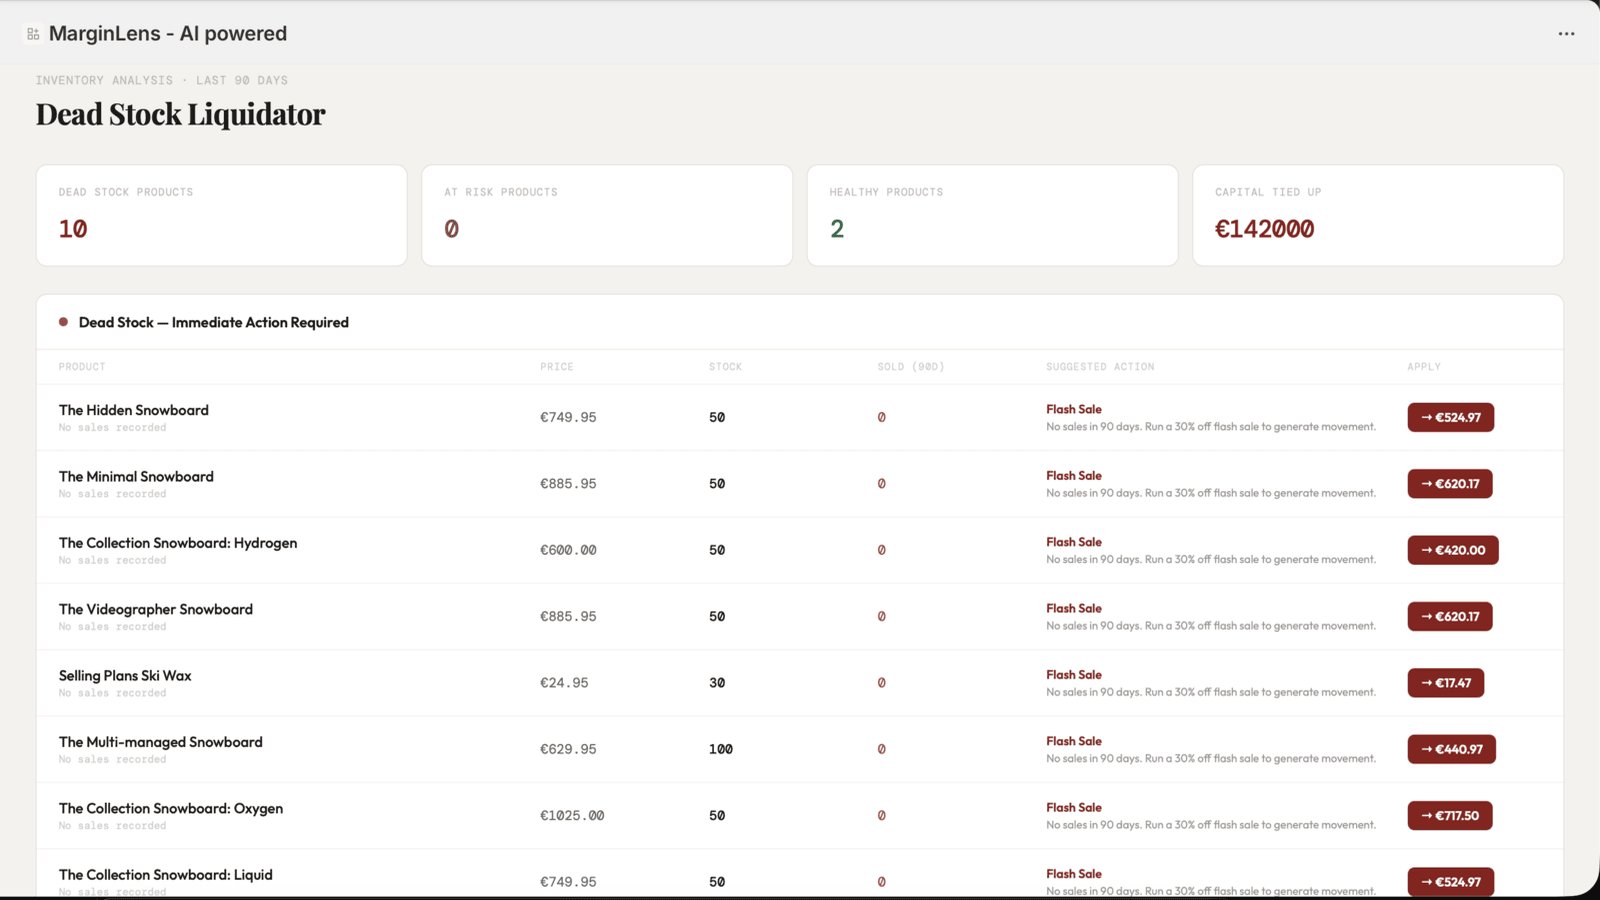Apply the €524.97 flash sale for The Hidden Snowboard
The width and height of the screenshot is (1600, 900).
pos(1450,417)
